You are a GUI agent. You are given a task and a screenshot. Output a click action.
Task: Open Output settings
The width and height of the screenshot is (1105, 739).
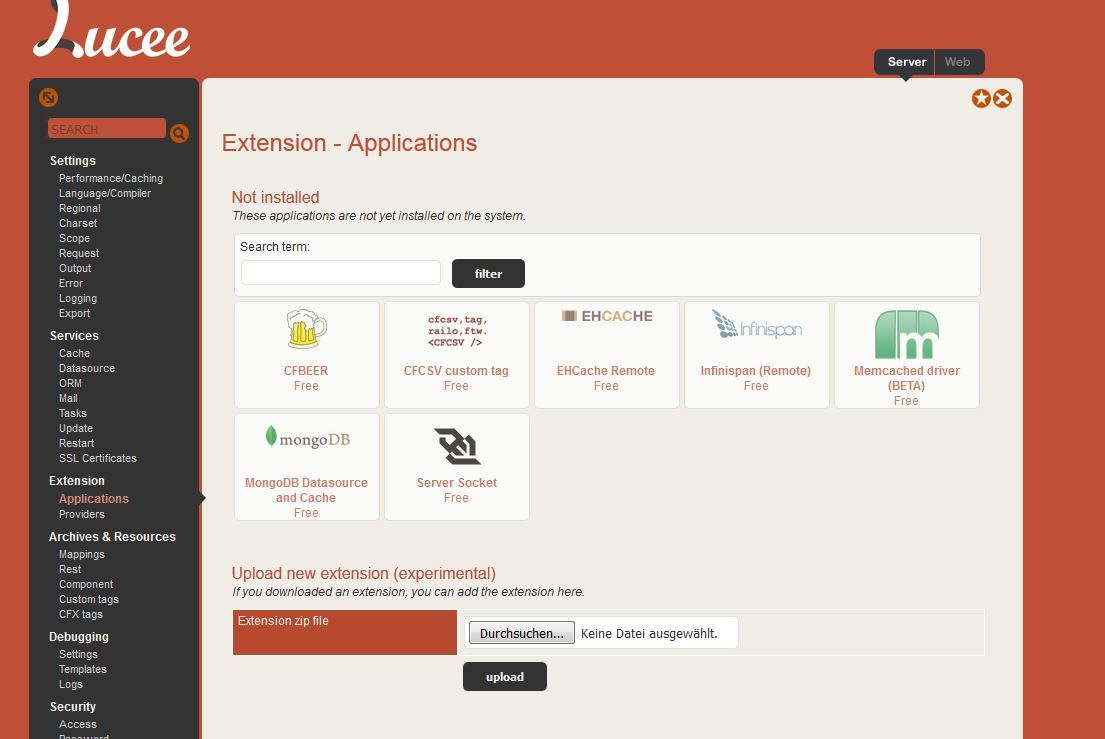75,268
